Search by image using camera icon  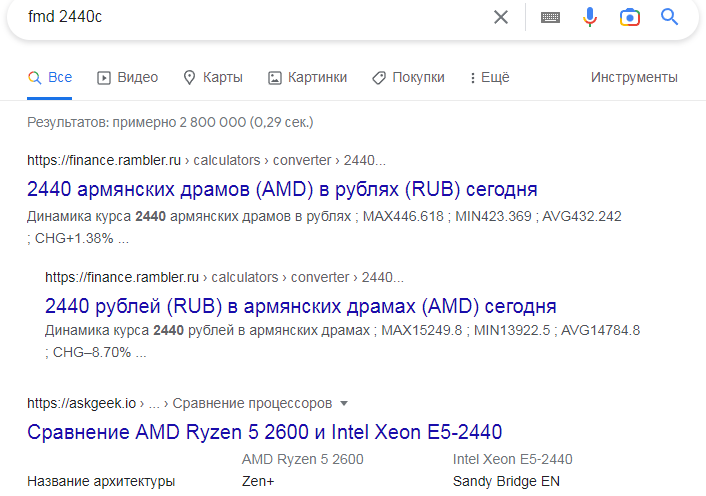click(629, 17)
